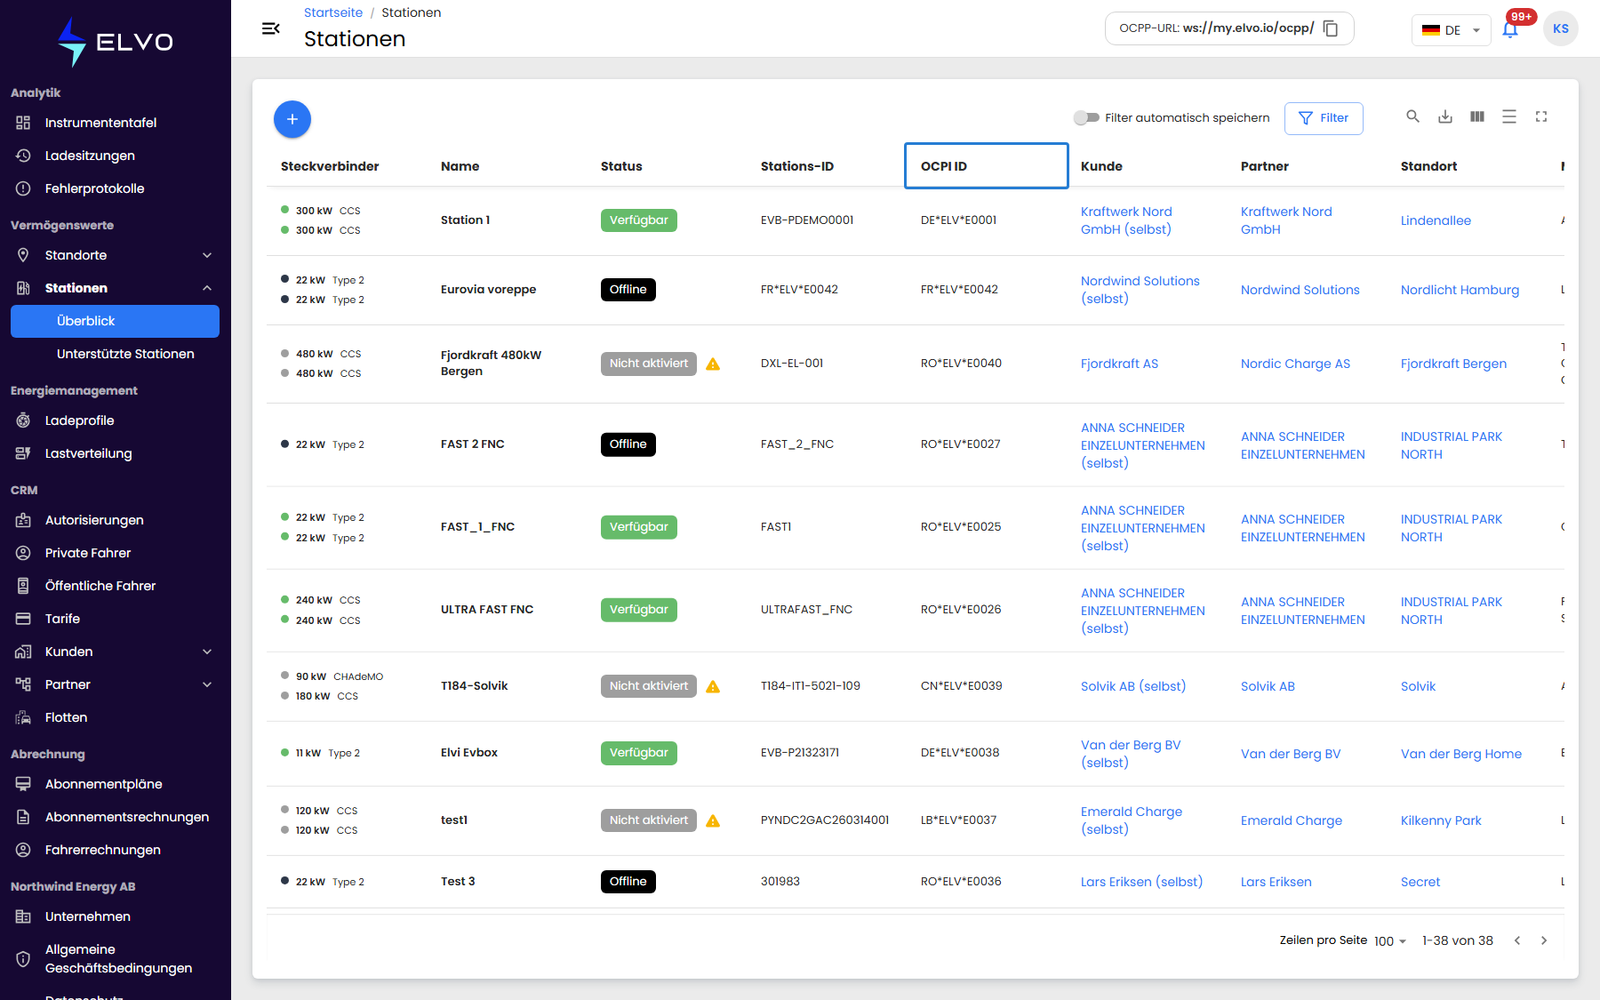Viewport: 1600px width, 1000px height.
Task: Open table search magnifier icon
Action: 1413,117
